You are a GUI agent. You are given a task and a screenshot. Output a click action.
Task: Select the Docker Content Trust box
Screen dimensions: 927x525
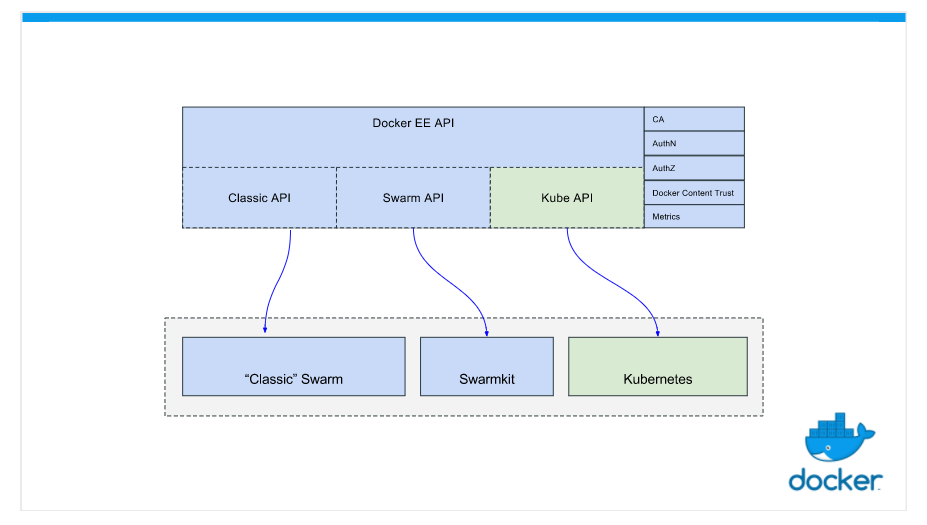[694, 193]
